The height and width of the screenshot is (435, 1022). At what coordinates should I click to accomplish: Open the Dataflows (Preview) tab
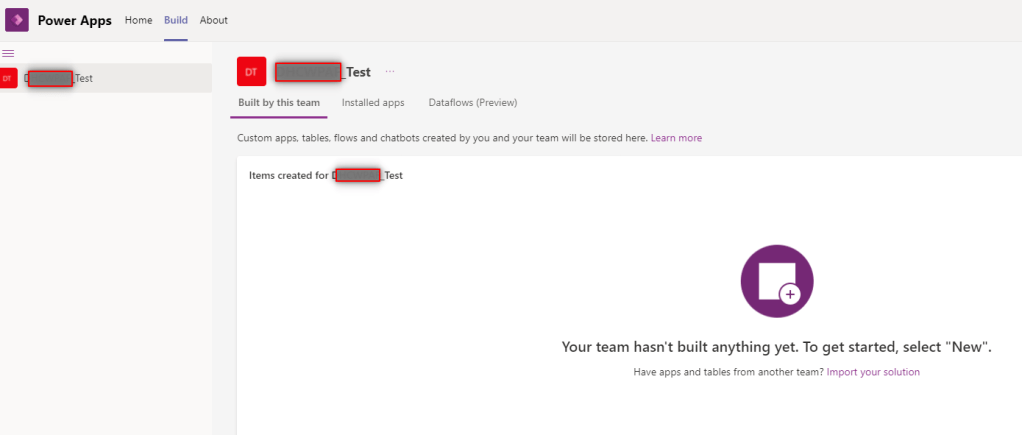click(472, 103)
